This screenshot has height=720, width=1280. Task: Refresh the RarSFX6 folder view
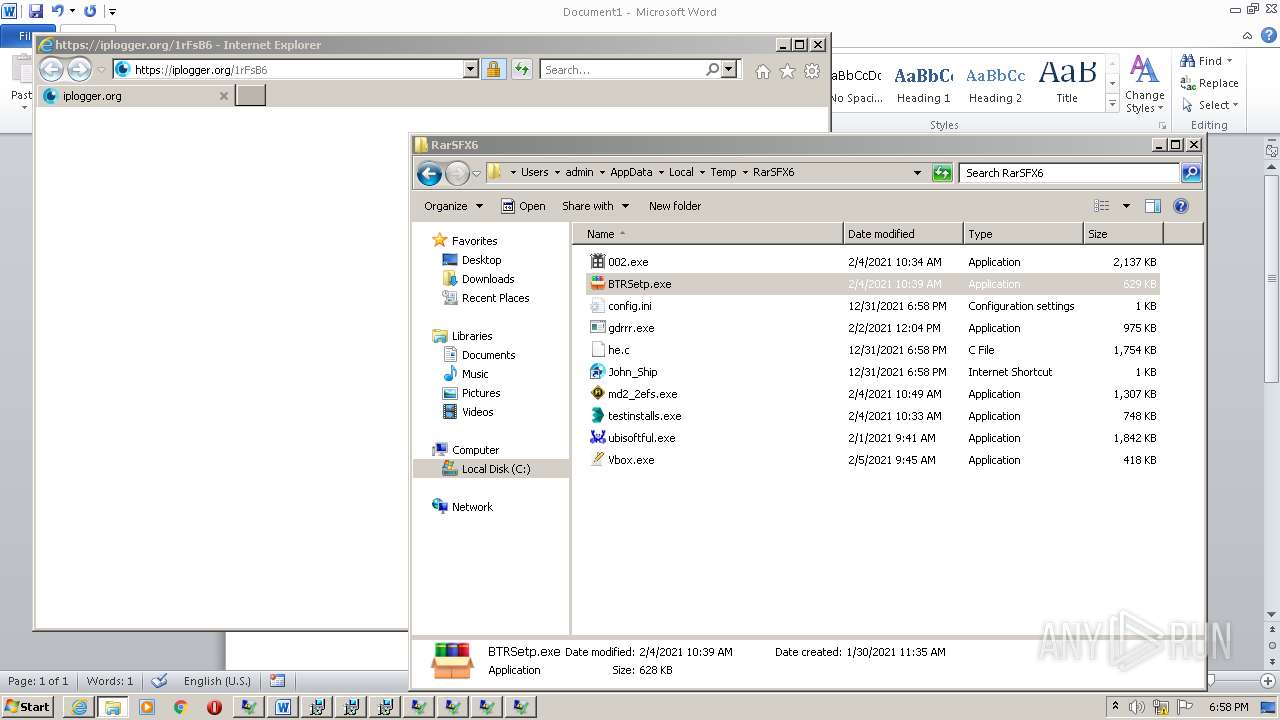(942, 173)
